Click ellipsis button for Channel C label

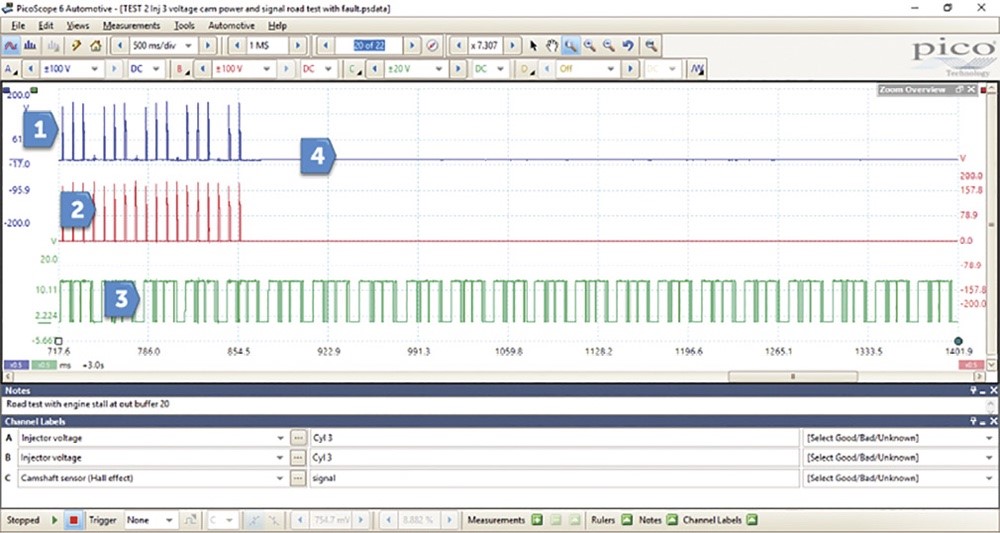[298, 478]
